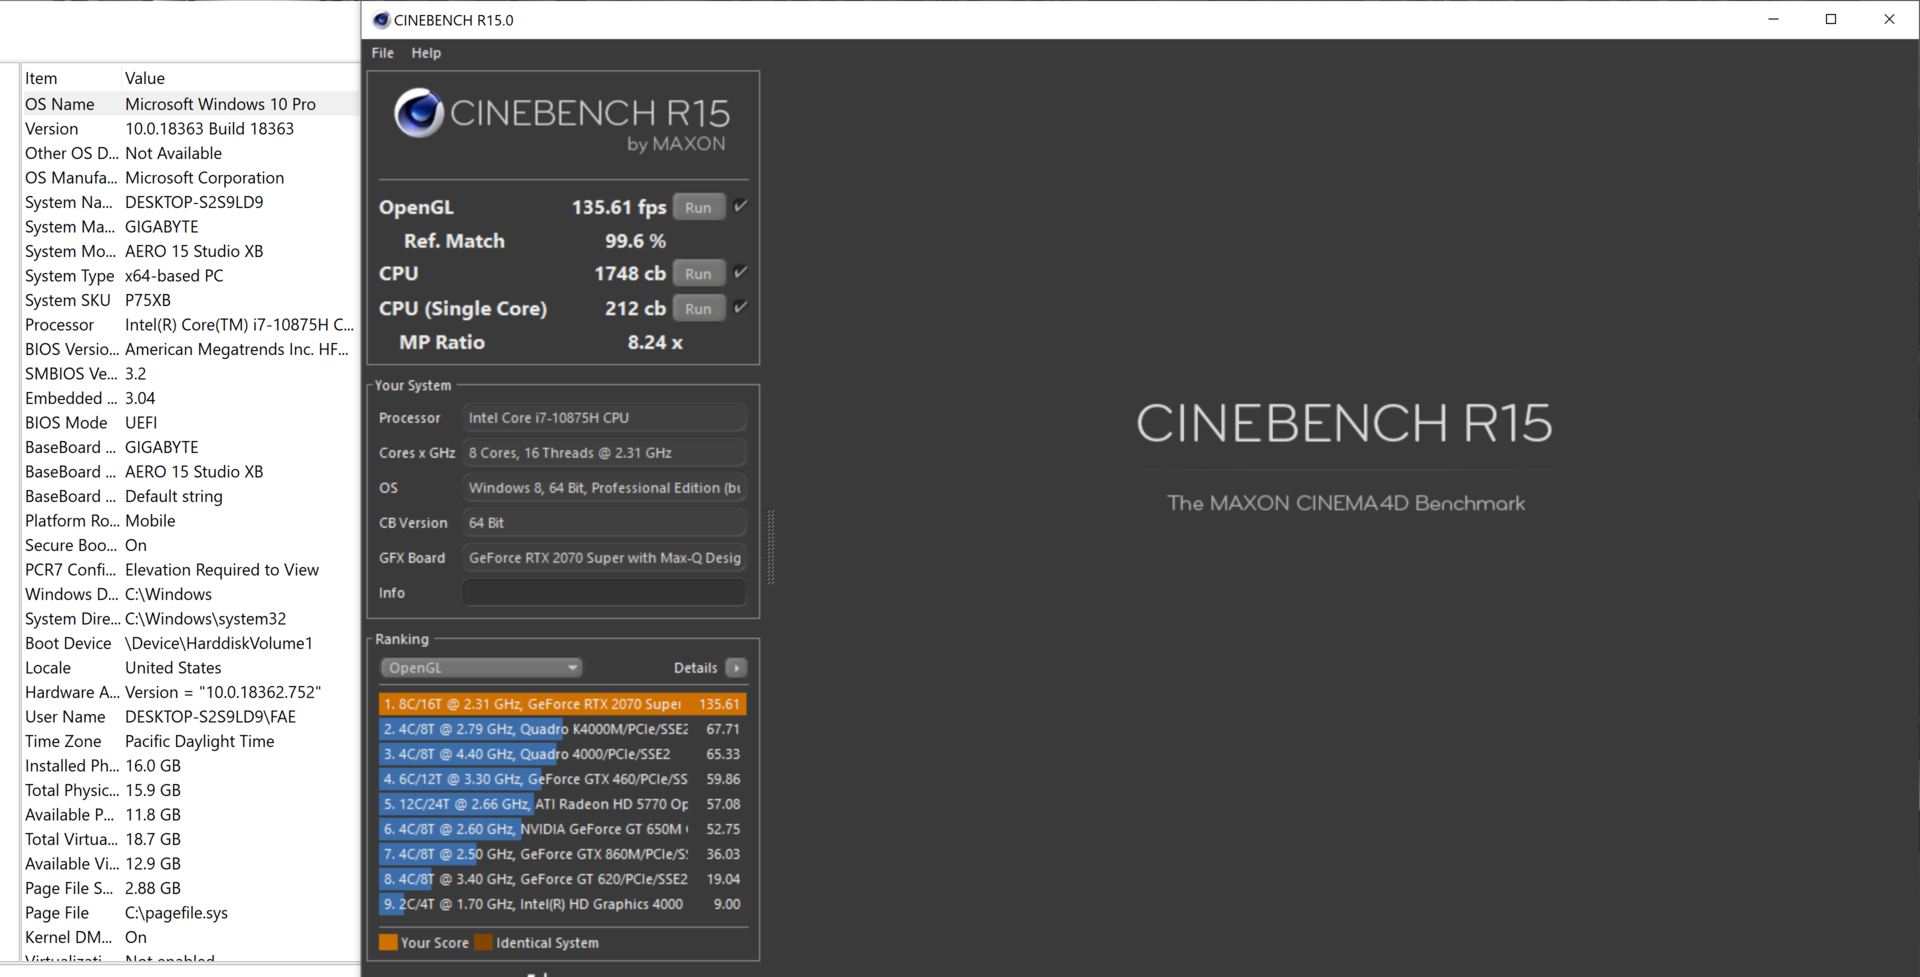Viewport: 1920px width, 977px height.
Task: Select the Boot Device row
Action: click(x=190, y=643)
